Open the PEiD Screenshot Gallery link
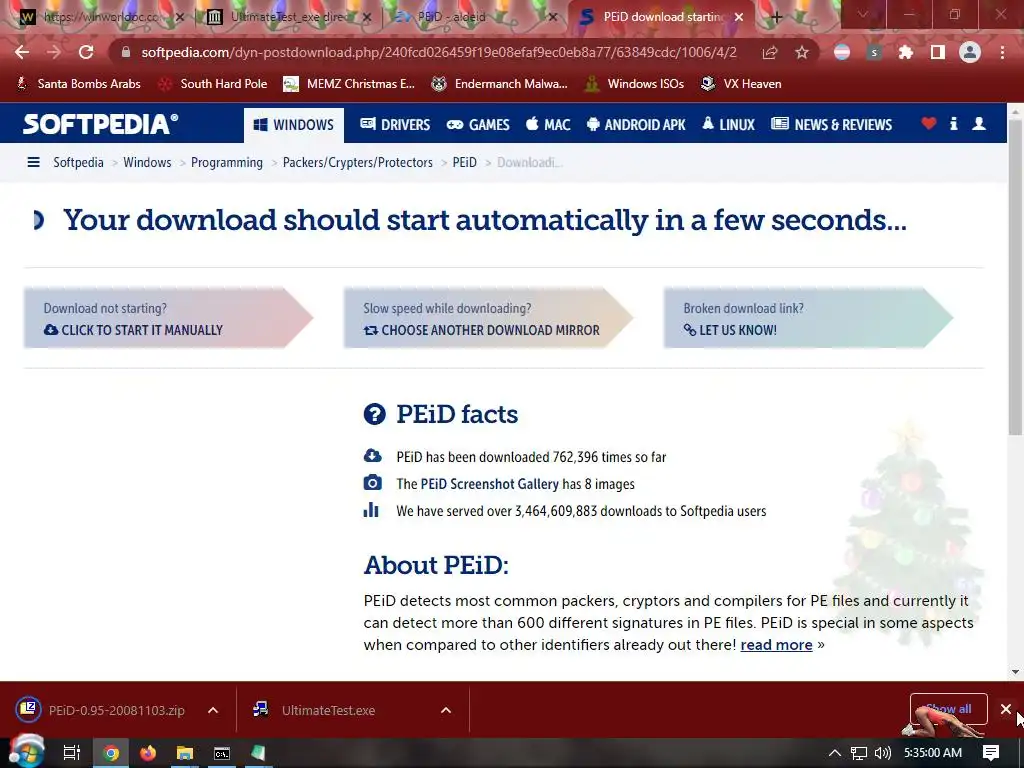The height and width of the screenshot is (768, 1024). [x=490, y=484]
